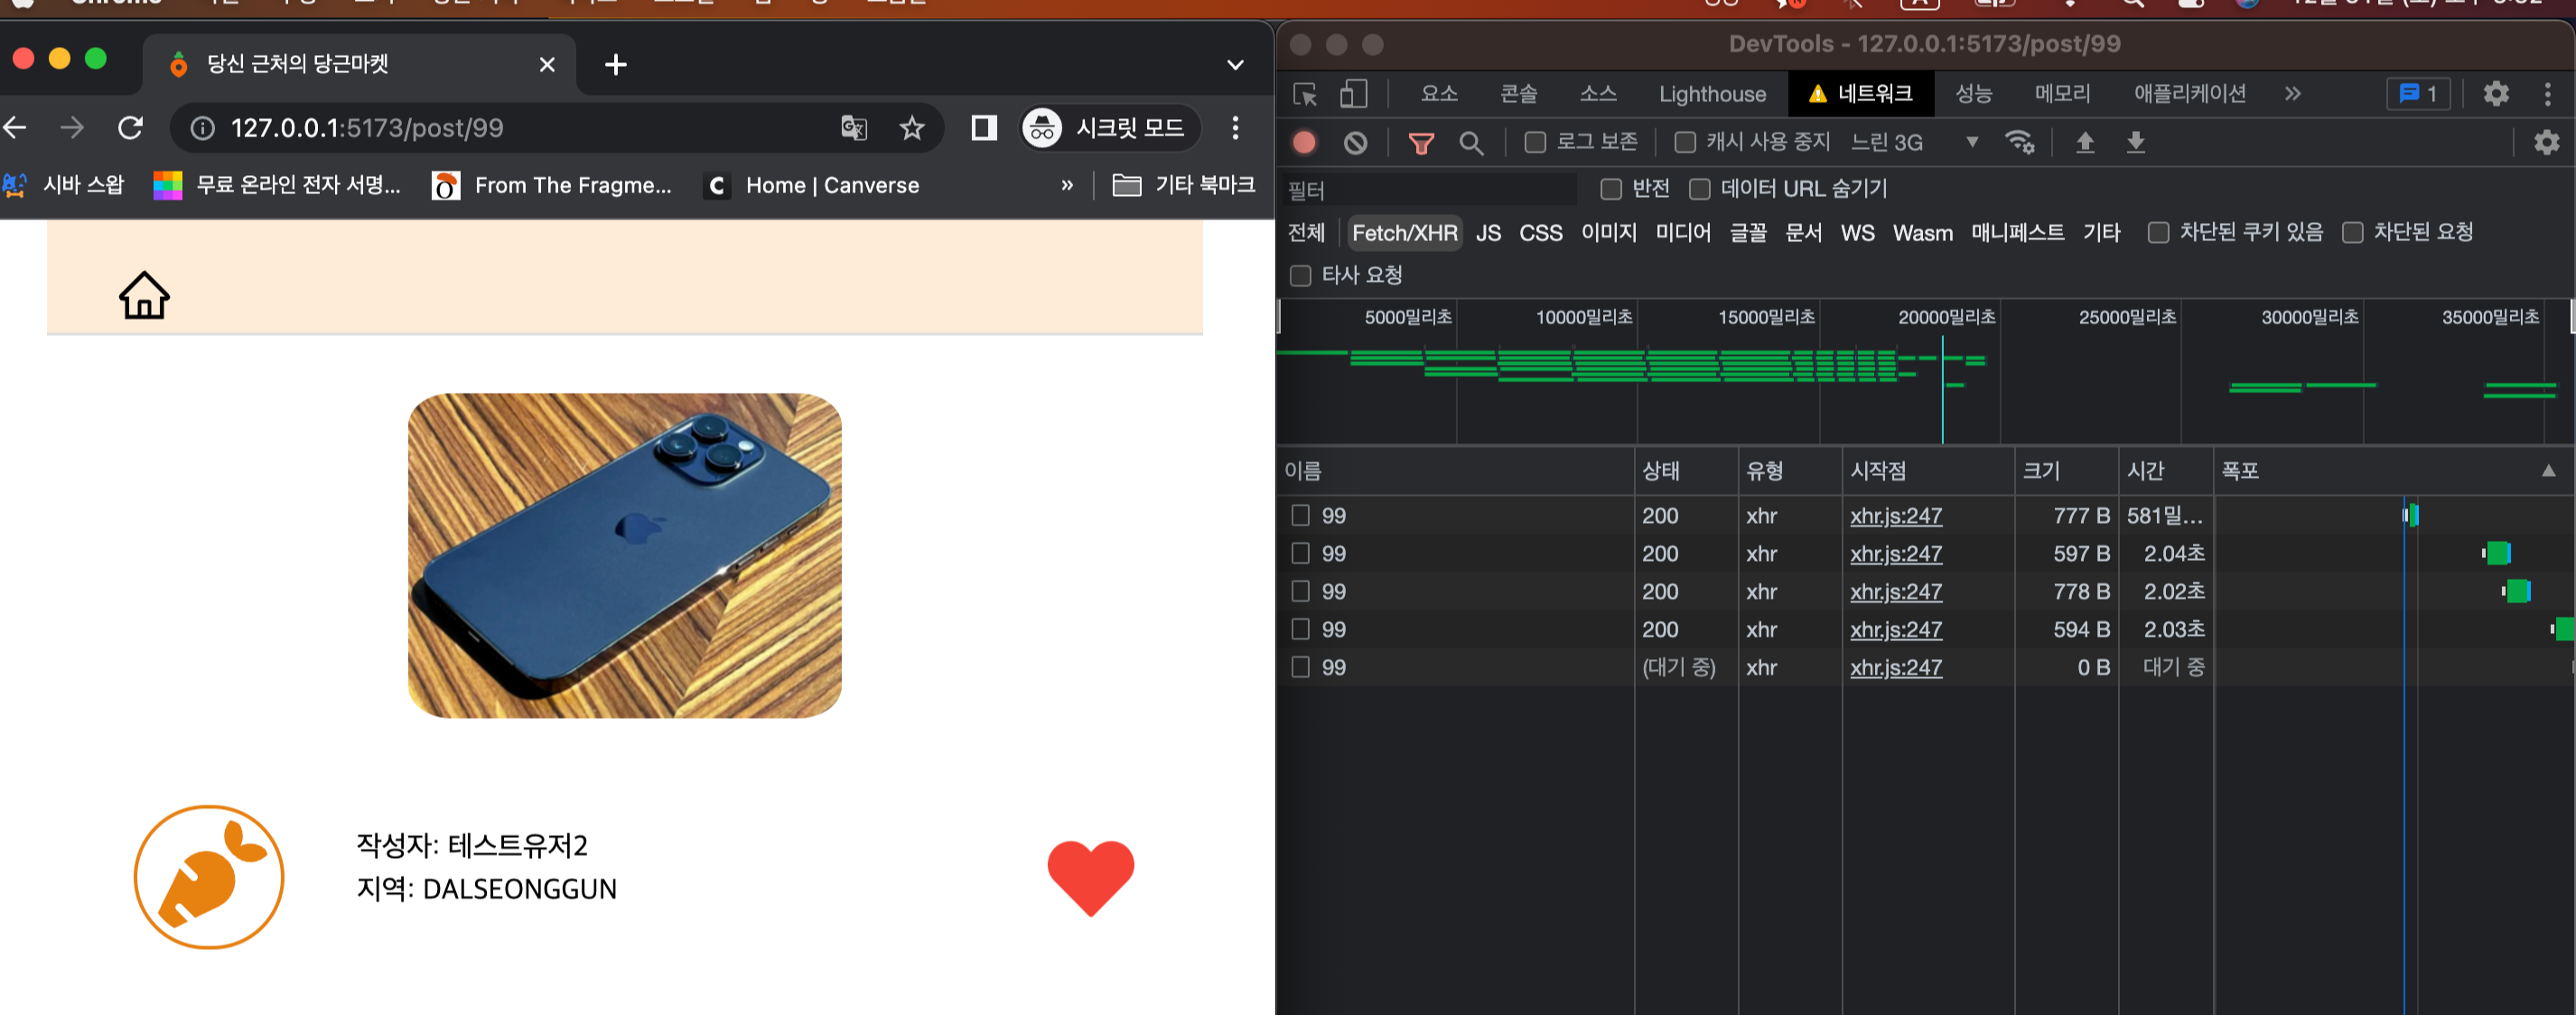
Task: Clear the network log
Action: click(x=1355, y=143)
